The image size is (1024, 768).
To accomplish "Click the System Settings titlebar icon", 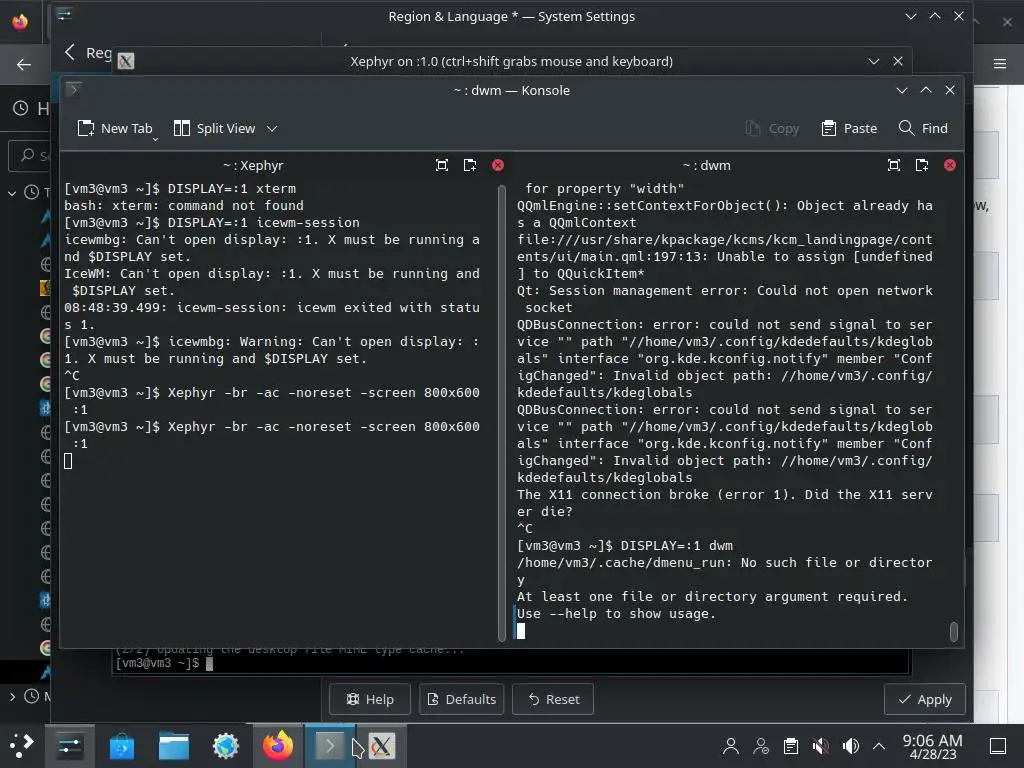I will click(x=64, y=16).
